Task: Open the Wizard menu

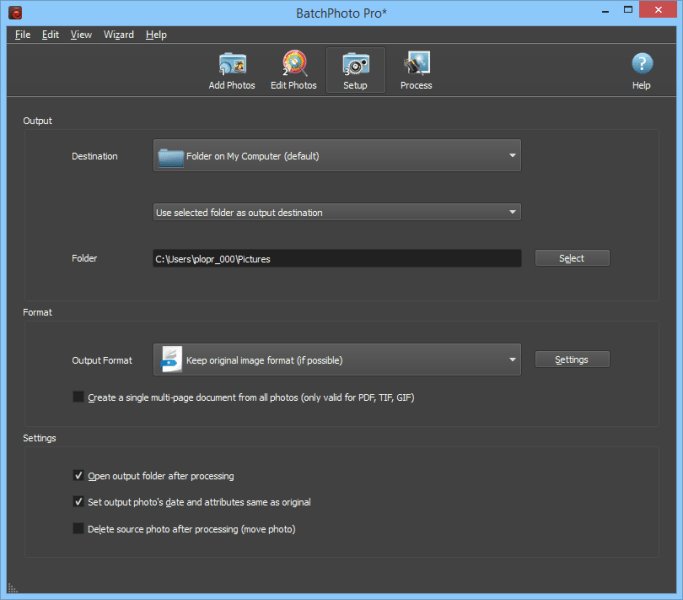Action: point(118,34)
